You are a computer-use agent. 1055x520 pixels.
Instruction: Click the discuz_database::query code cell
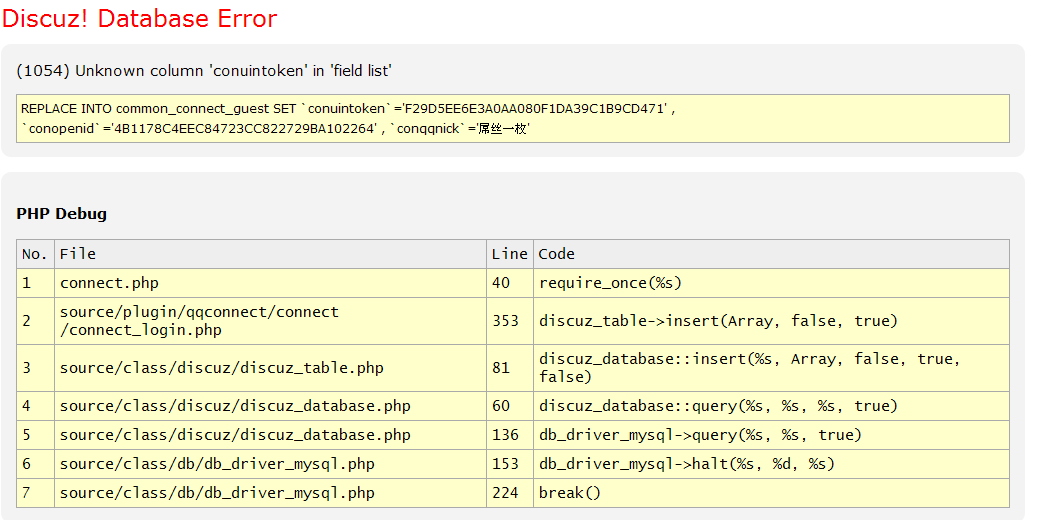[718, 406]
